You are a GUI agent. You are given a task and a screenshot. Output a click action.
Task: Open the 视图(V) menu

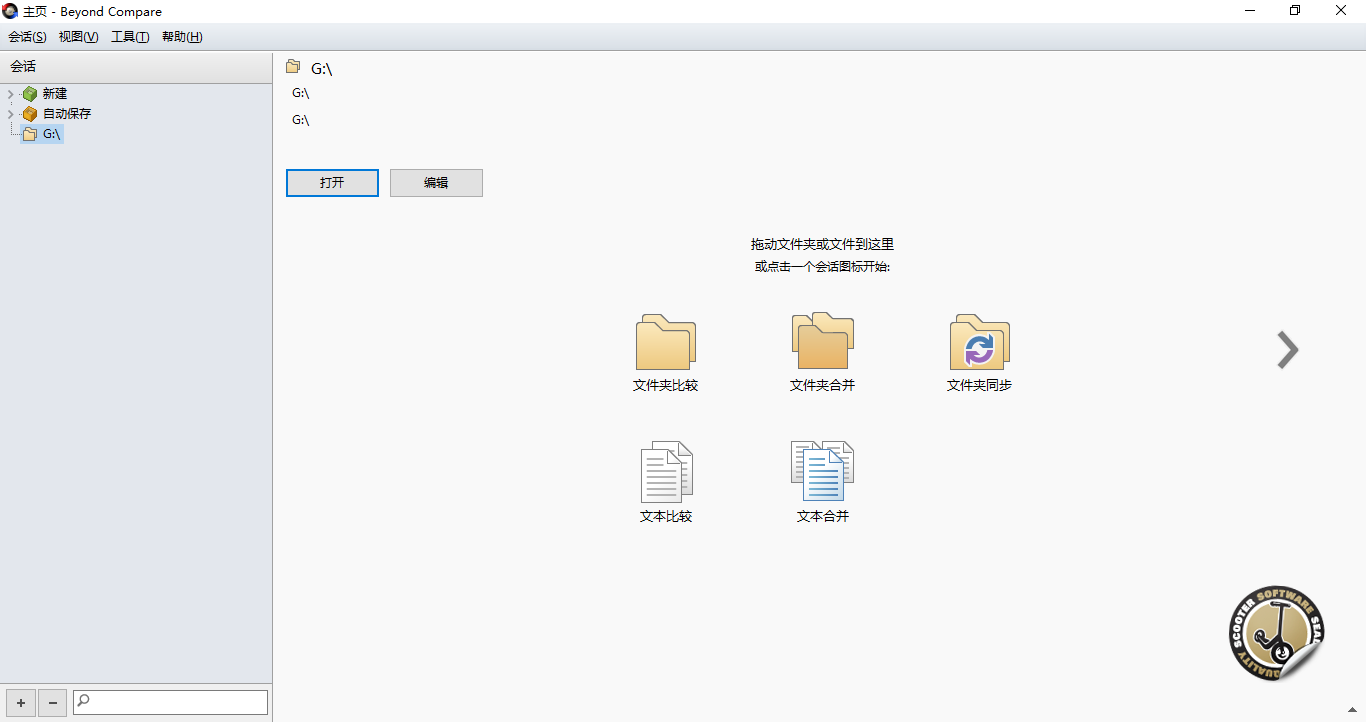[x=78, y=37]
